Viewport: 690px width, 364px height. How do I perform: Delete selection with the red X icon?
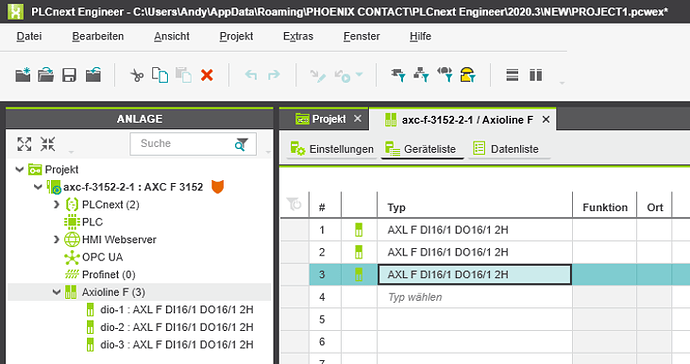click(x=207, y=75)
